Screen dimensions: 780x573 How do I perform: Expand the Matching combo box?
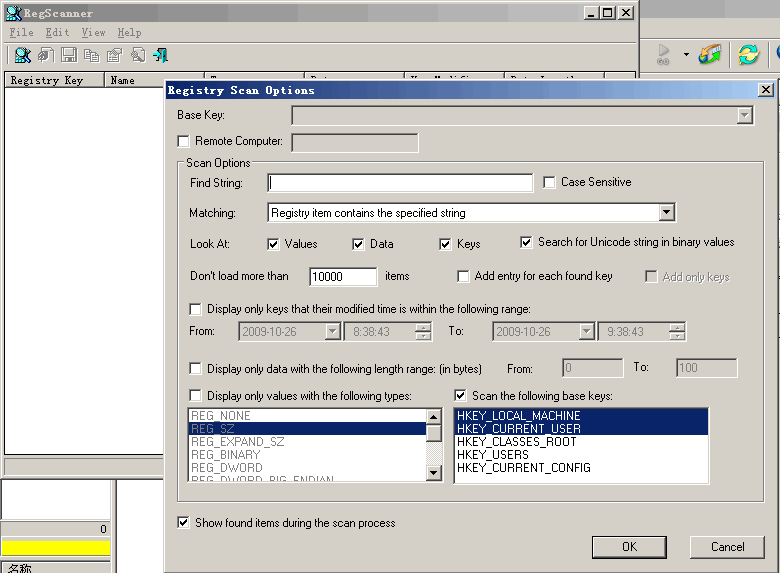667,213
